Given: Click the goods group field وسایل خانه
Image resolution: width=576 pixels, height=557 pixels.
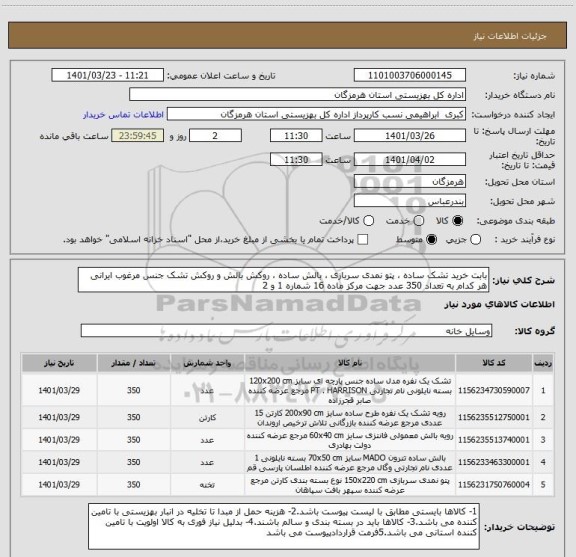Looking at the screenshot, I should [x=286, y=331].
